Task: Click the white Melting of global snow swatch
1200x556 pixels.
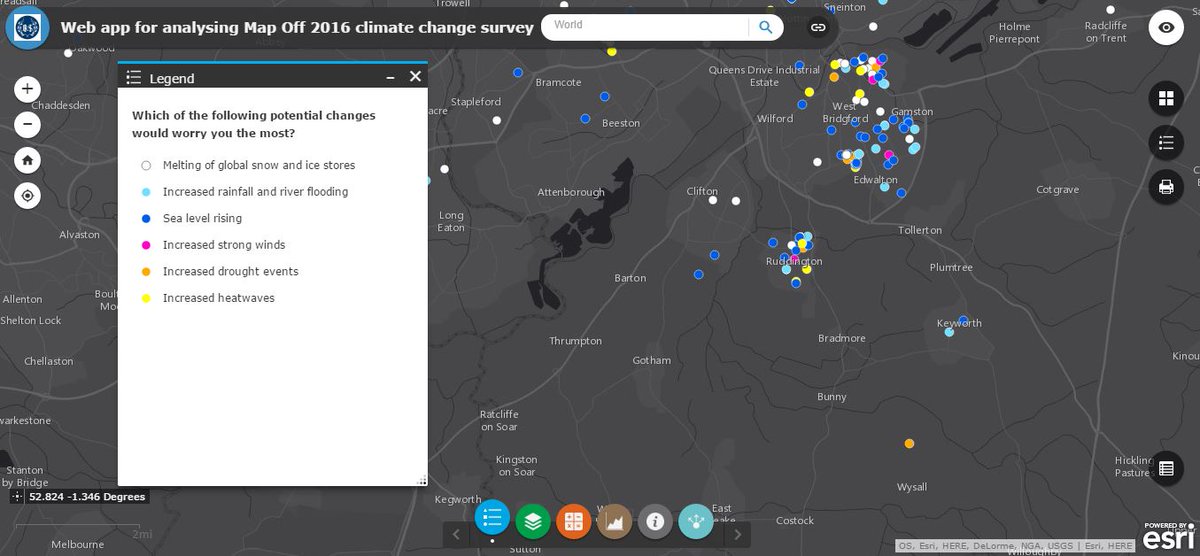Action: tap(146, 165)
